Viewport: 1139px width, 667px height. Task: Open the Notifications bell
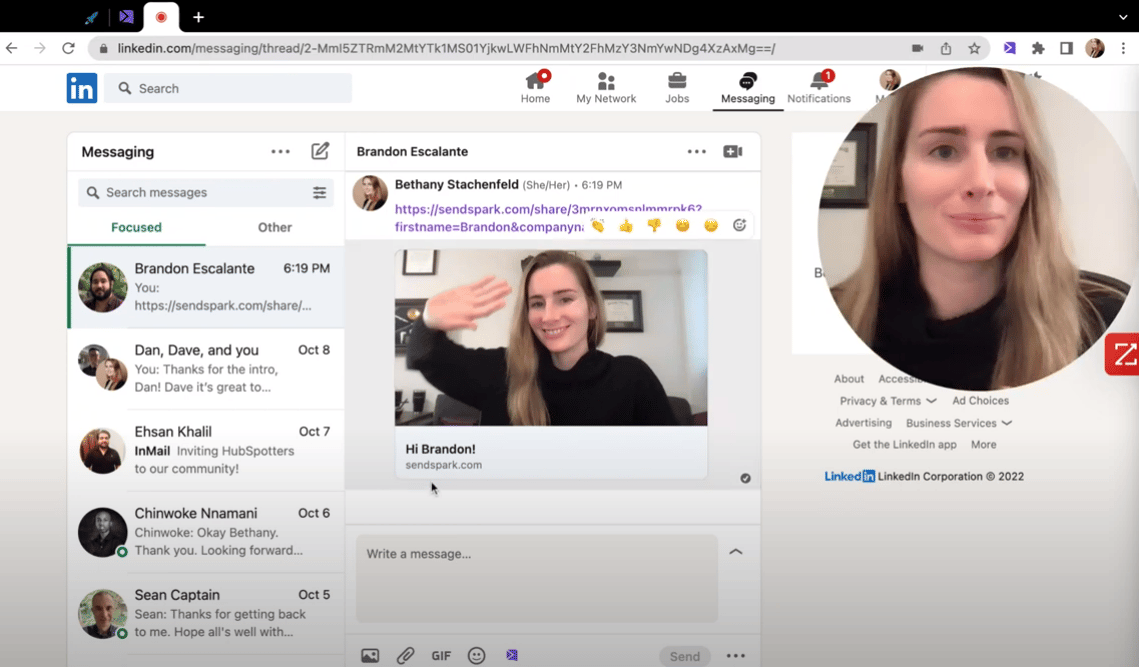819,88
